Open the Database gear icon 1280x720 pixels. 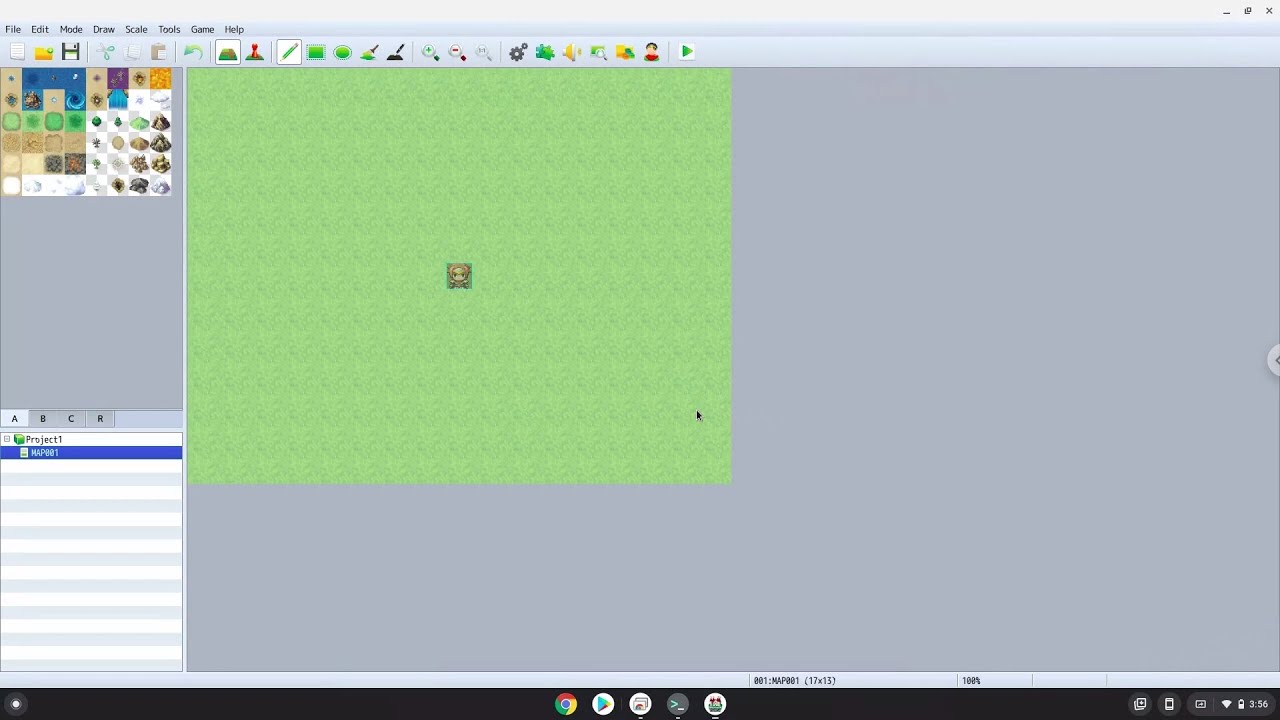click(x=518, y=52)
